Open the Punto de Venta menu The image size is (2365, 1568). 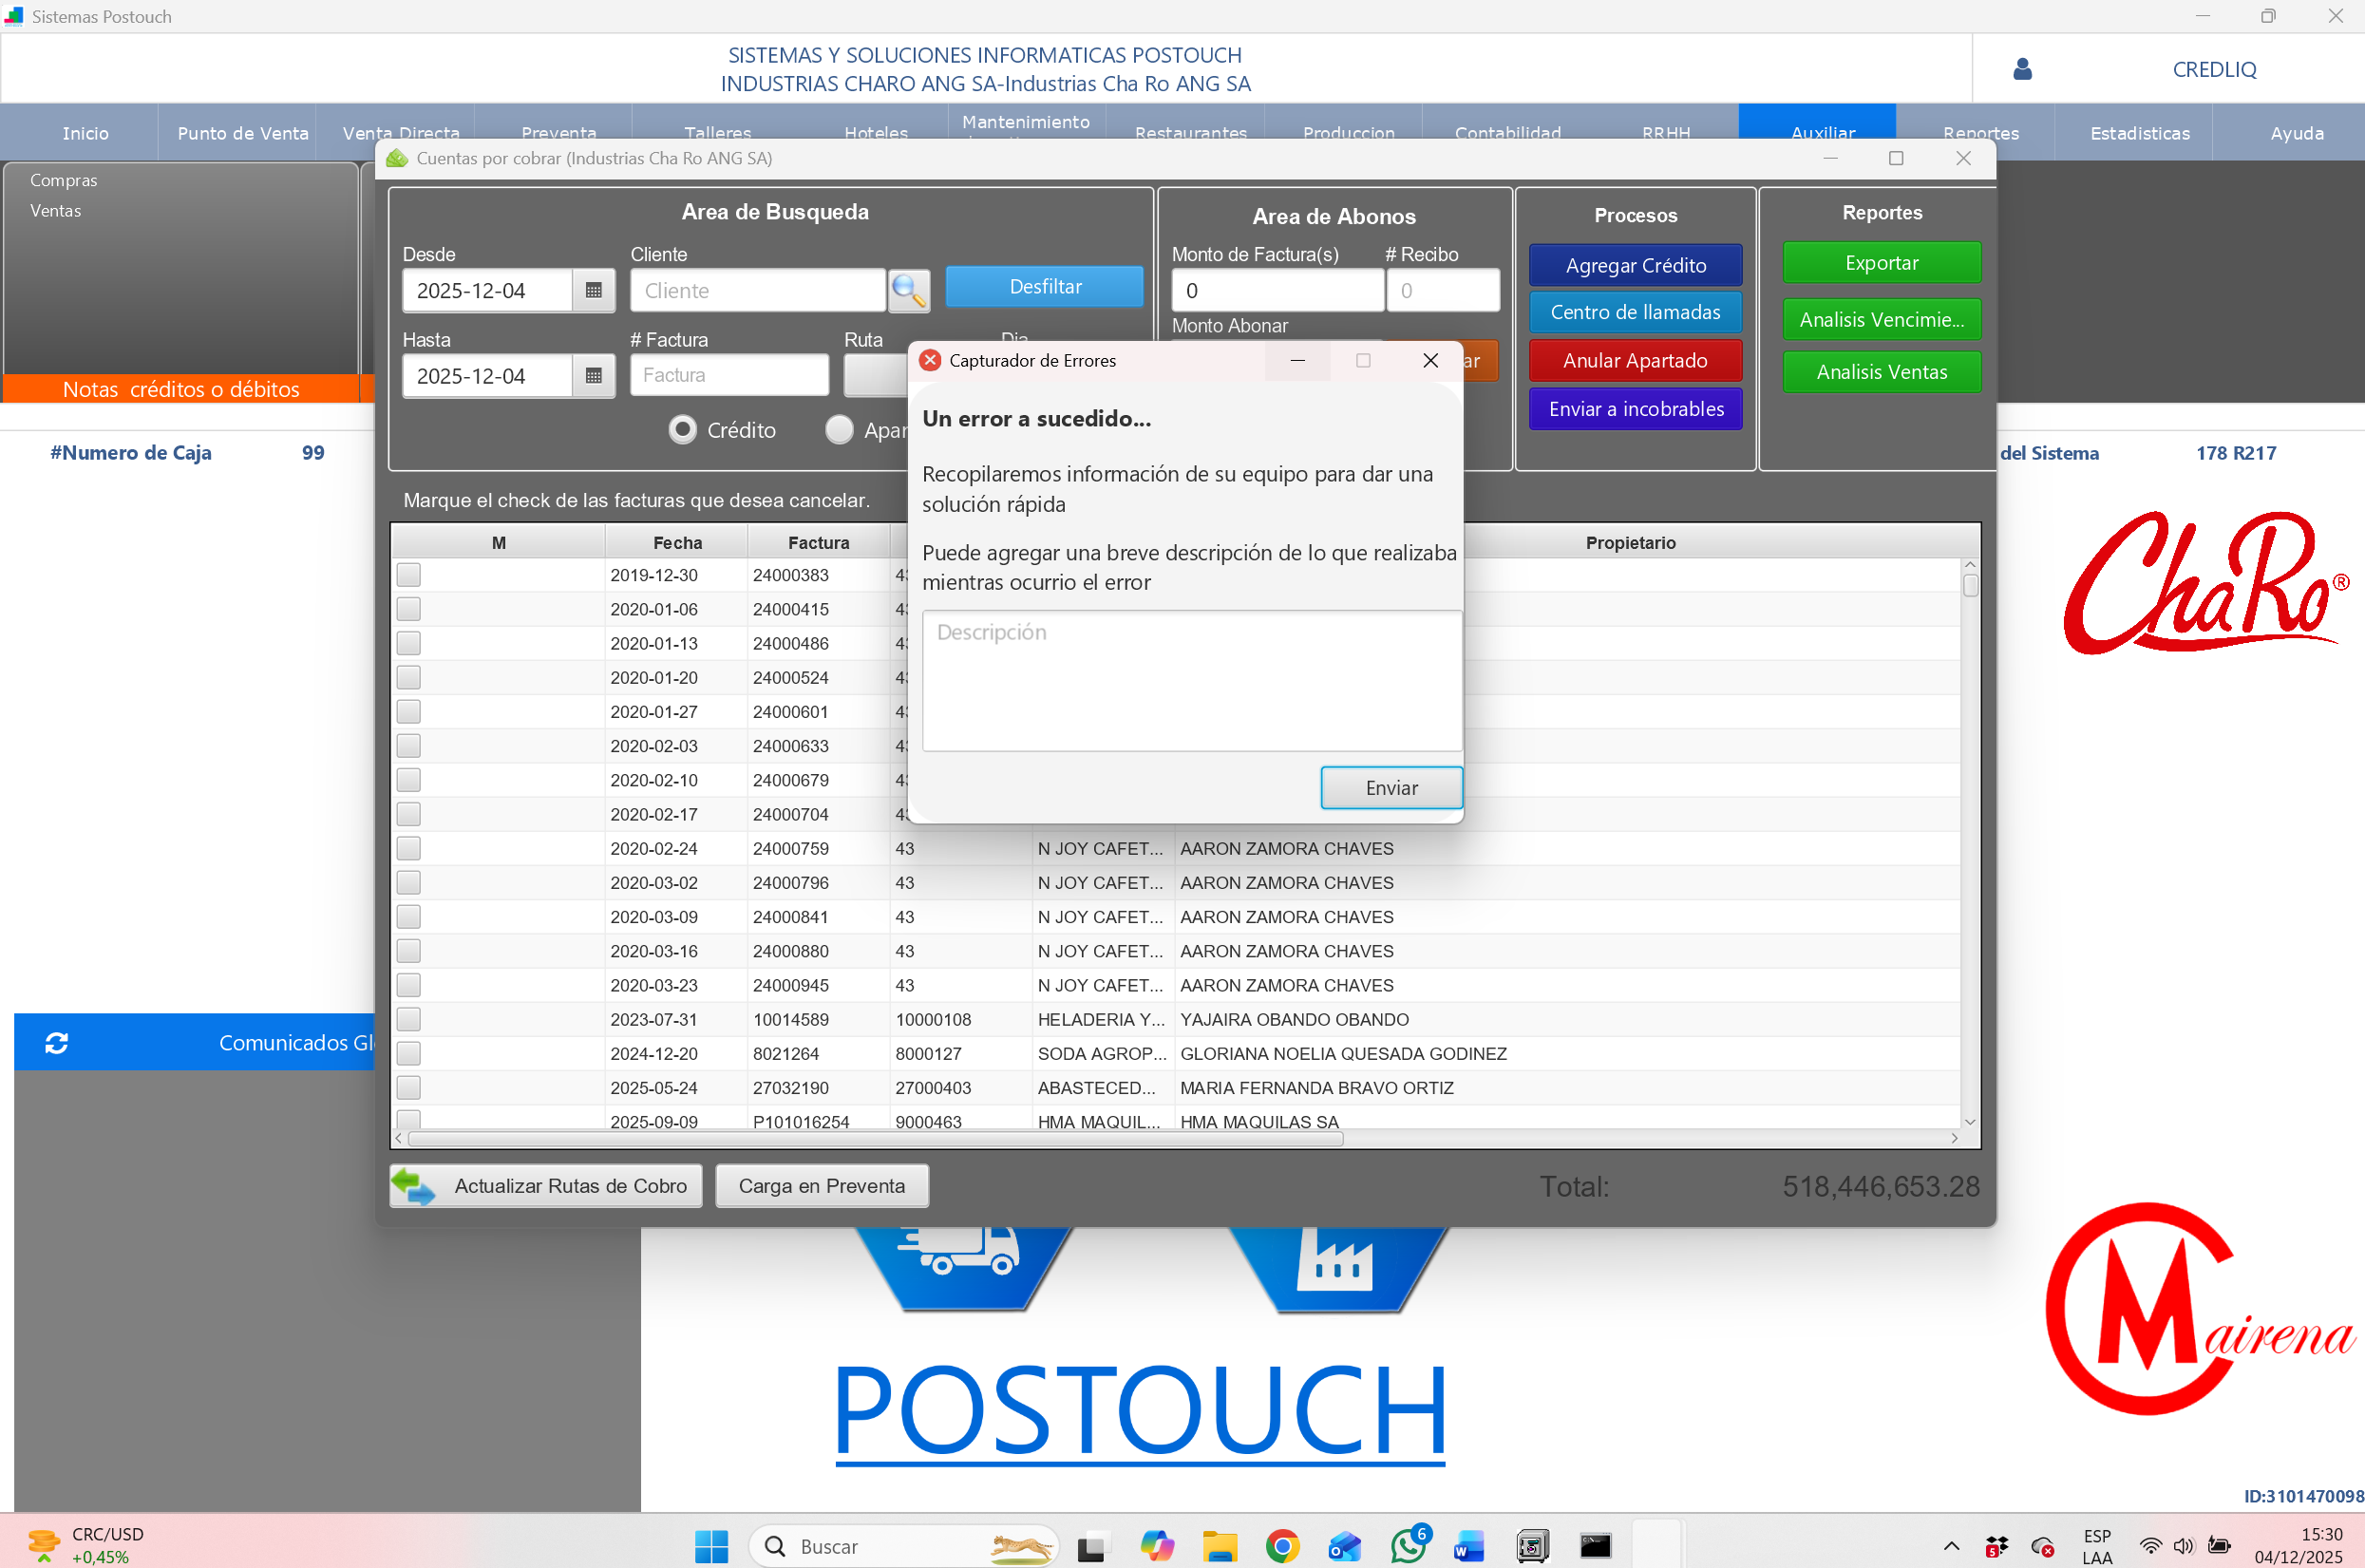(x=242, y=133)
